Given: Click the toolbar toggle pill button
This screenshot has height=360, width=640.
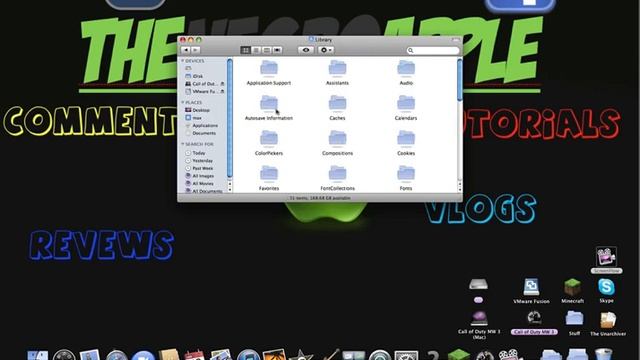Looking at the screenshot, I should [456, 40].
